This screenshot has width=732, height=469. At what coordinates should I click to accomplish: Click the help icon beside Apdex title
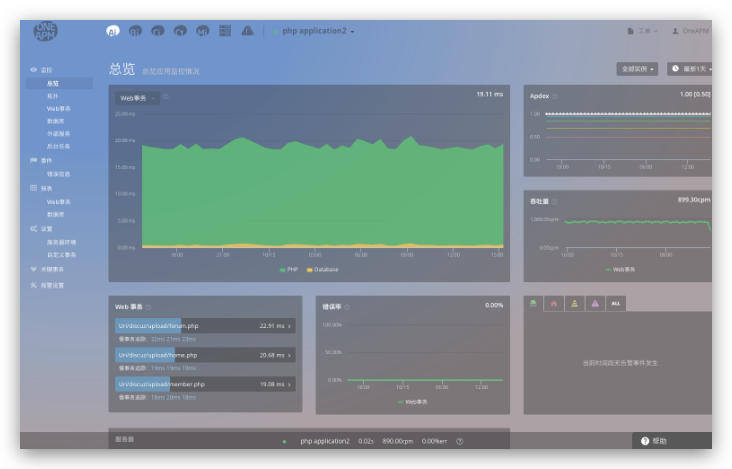pyautogui.click(x=555, y=96)
